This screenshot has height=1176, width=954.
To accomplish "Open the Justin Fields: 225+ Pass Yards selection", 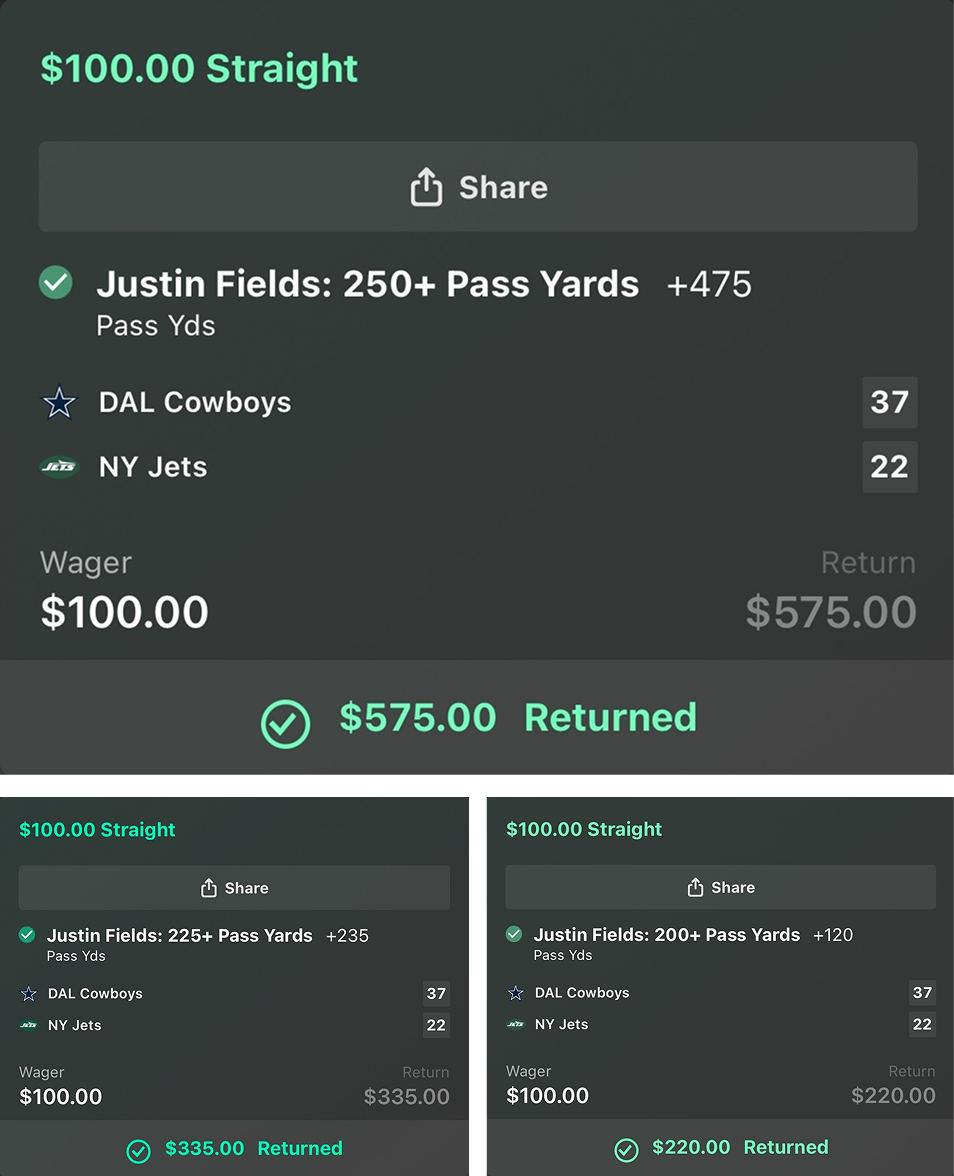I will [180, 936].
